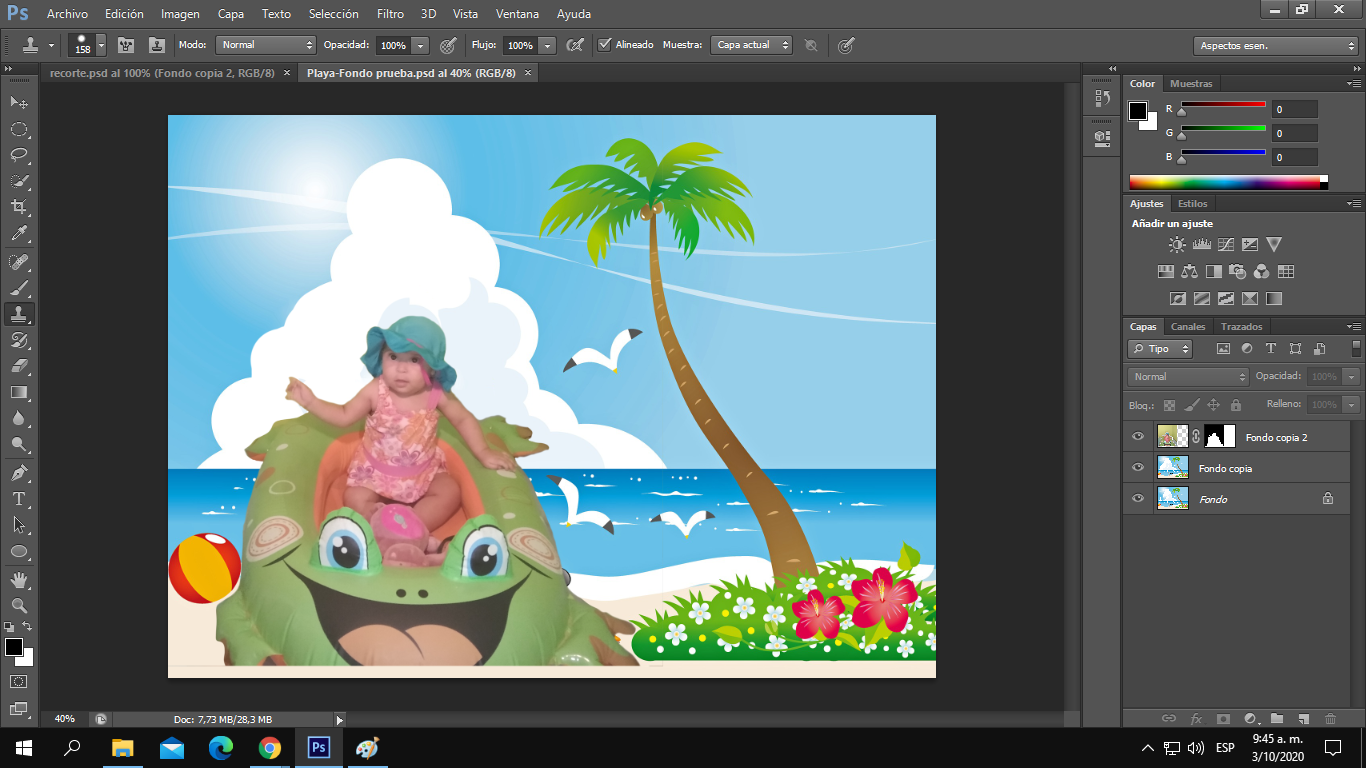Select the Crop tool
The width and height of the screenshot is (1366, 768).
pos(19,207)
